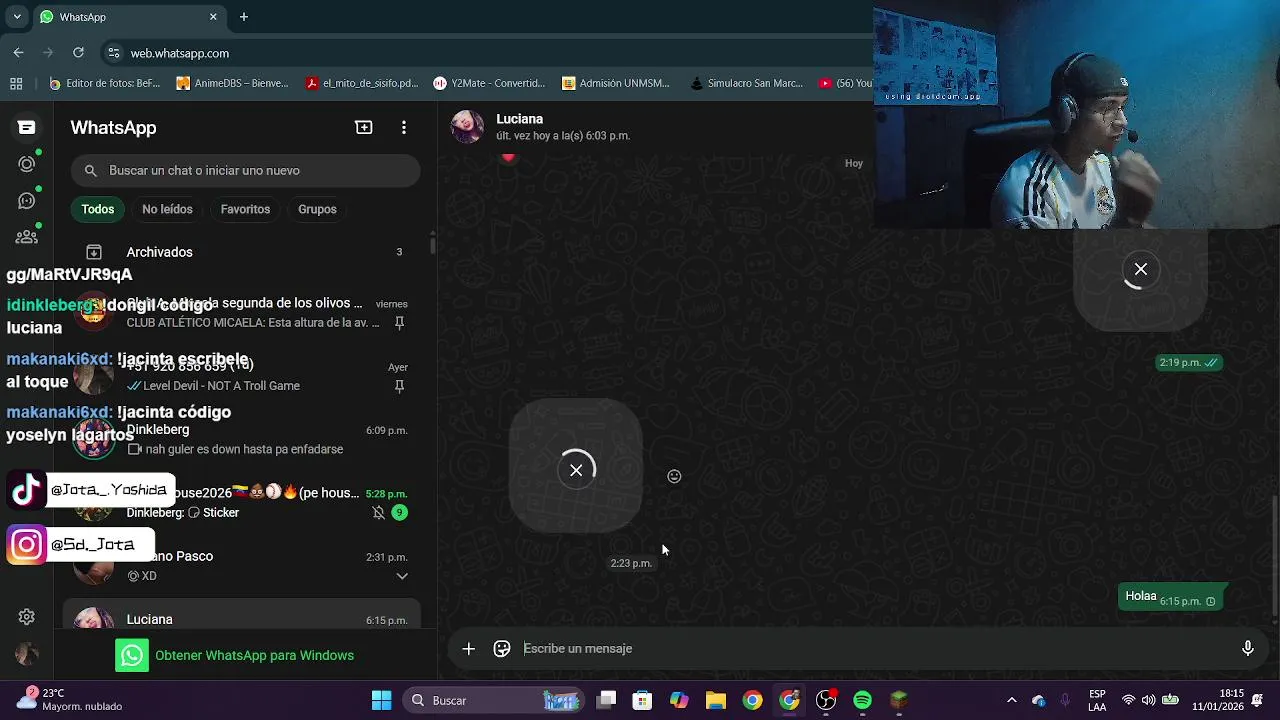Open the attach plus button in message bar
The width and height of the screenshot is (1280, 720).
[468, 648]
